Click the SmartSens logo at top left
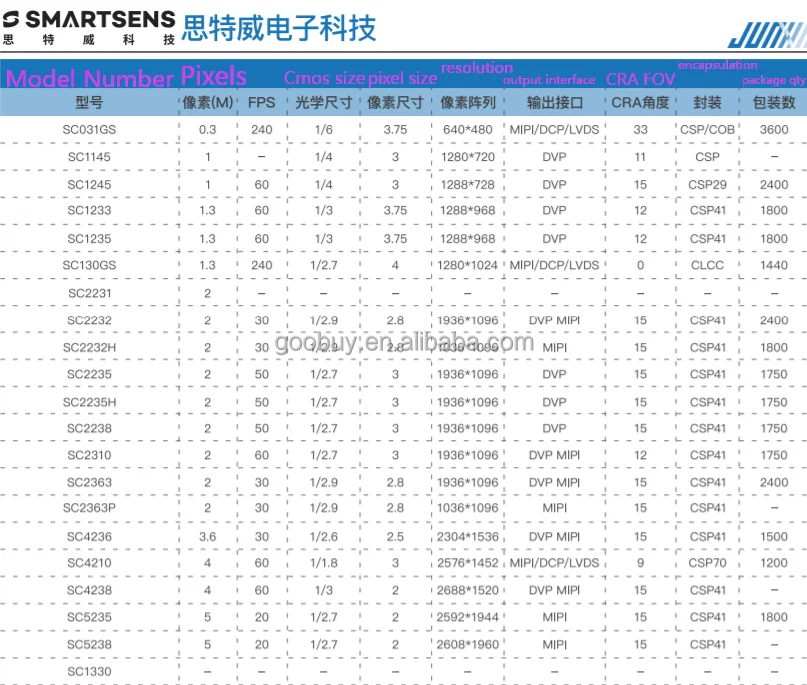 pos(88,27)
